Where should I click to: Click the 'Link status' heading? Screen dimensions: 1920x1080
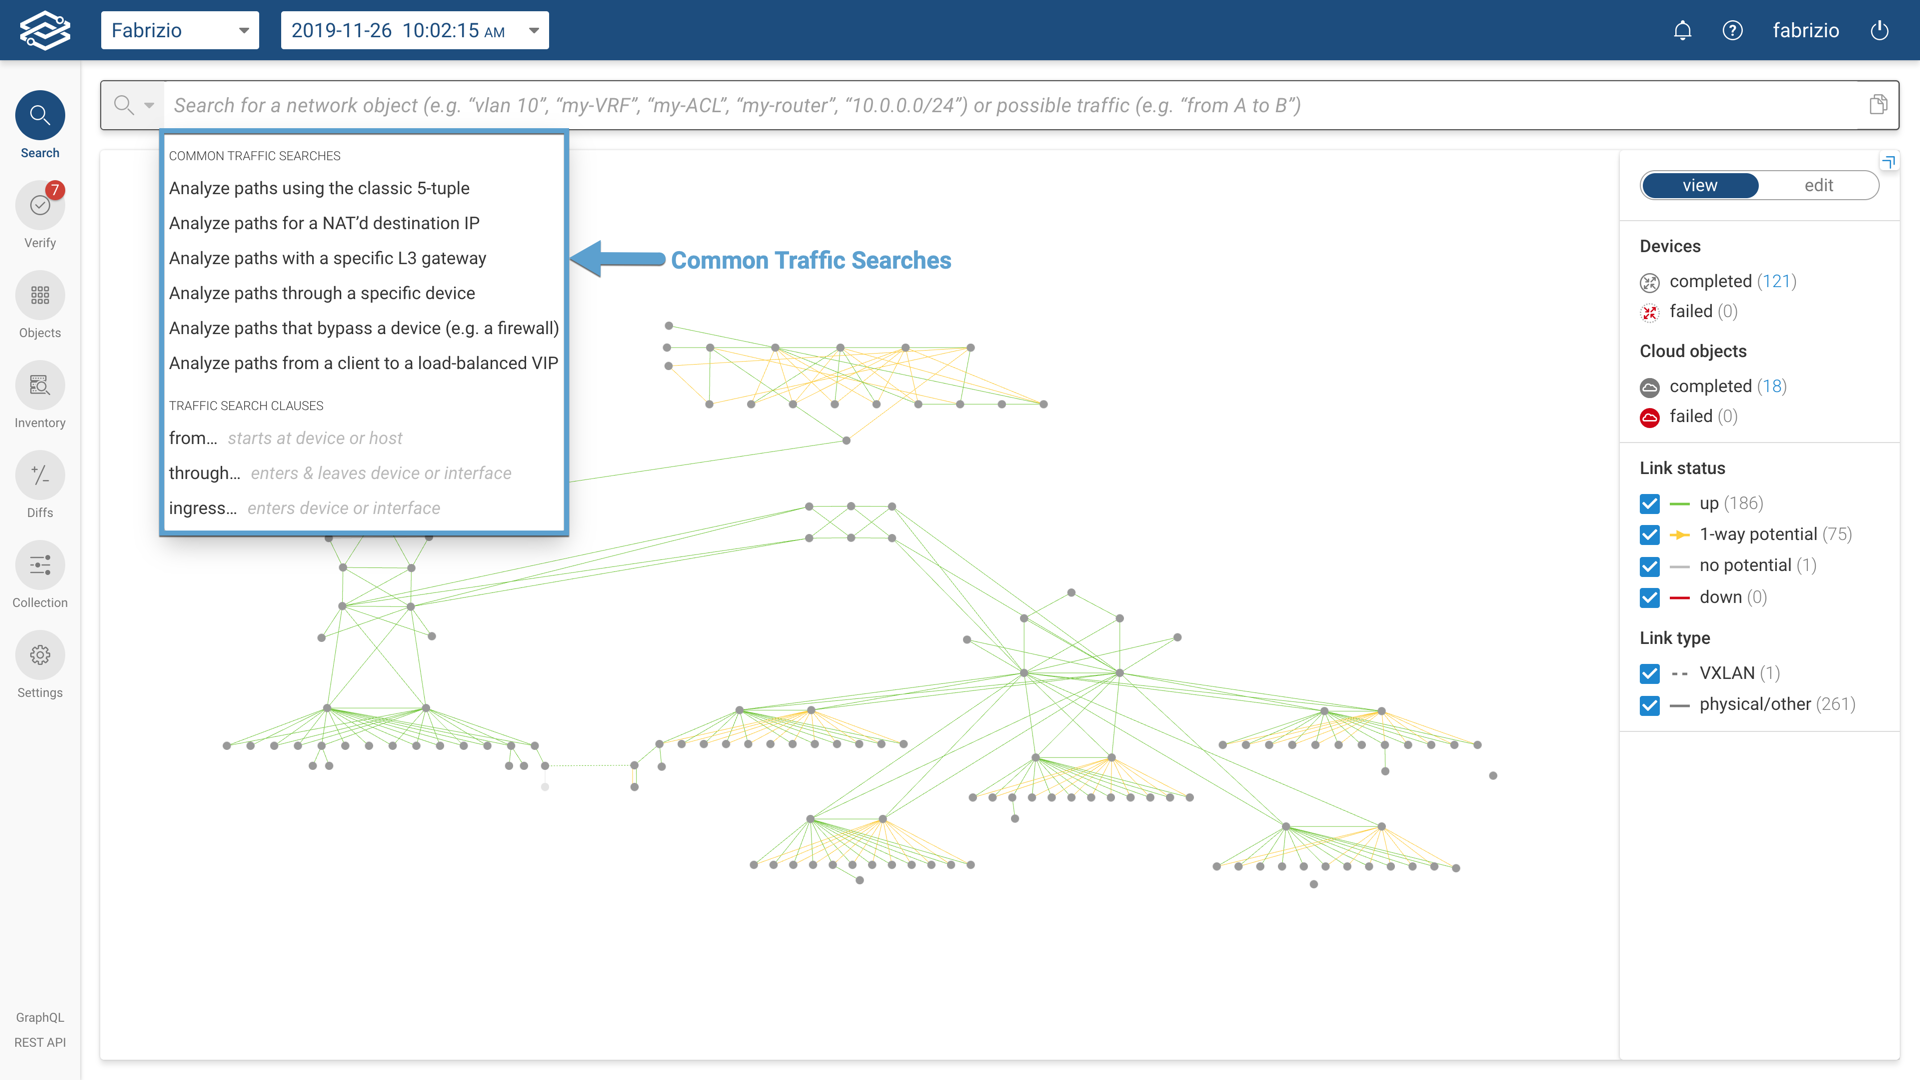pos(1682,468)
